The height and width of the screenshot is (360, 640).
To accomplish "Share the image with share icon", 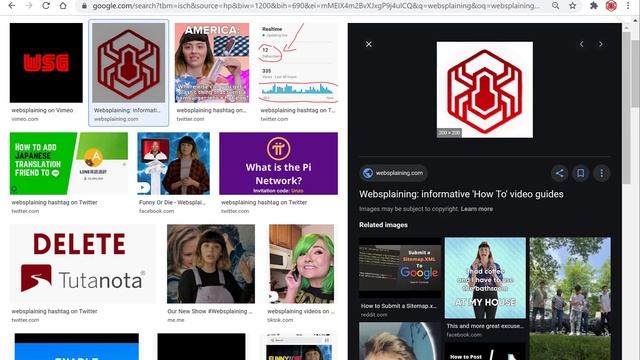I will pos(560,173).
